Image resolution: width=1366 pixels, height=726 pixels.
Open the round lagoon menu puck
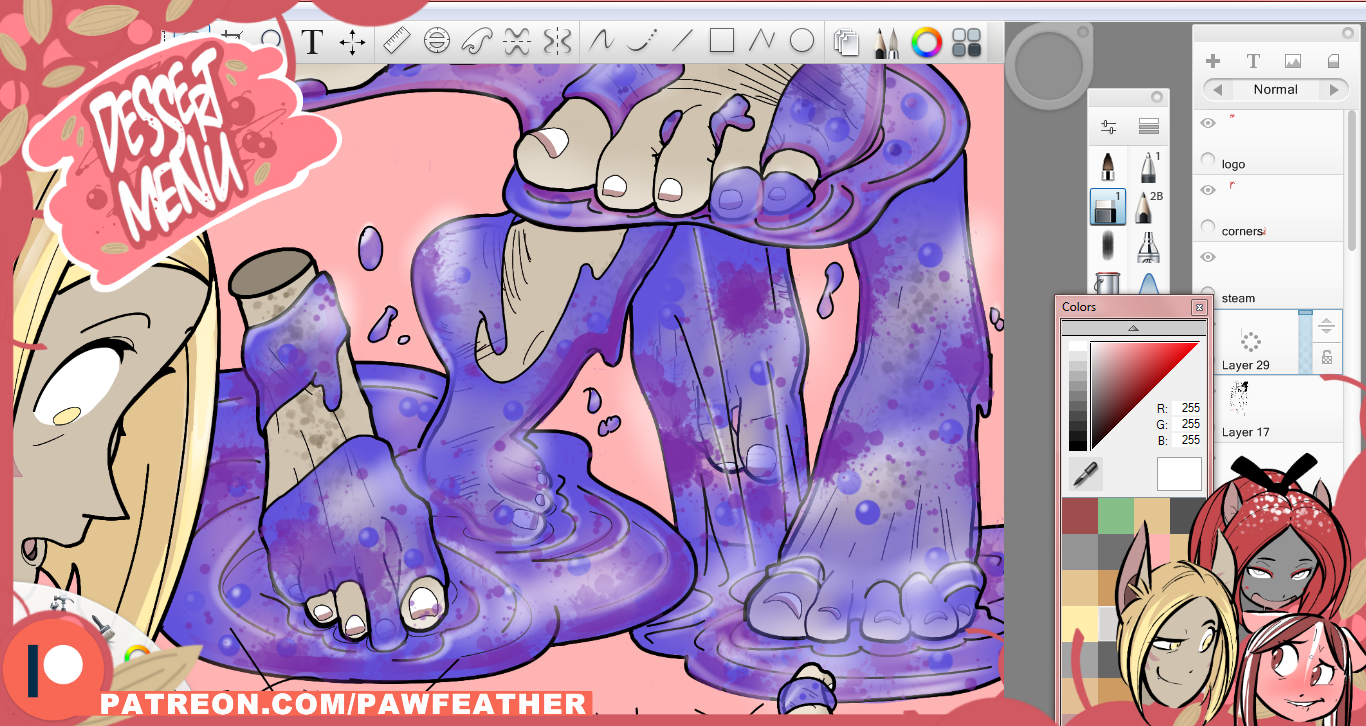tap(1051, 66)
